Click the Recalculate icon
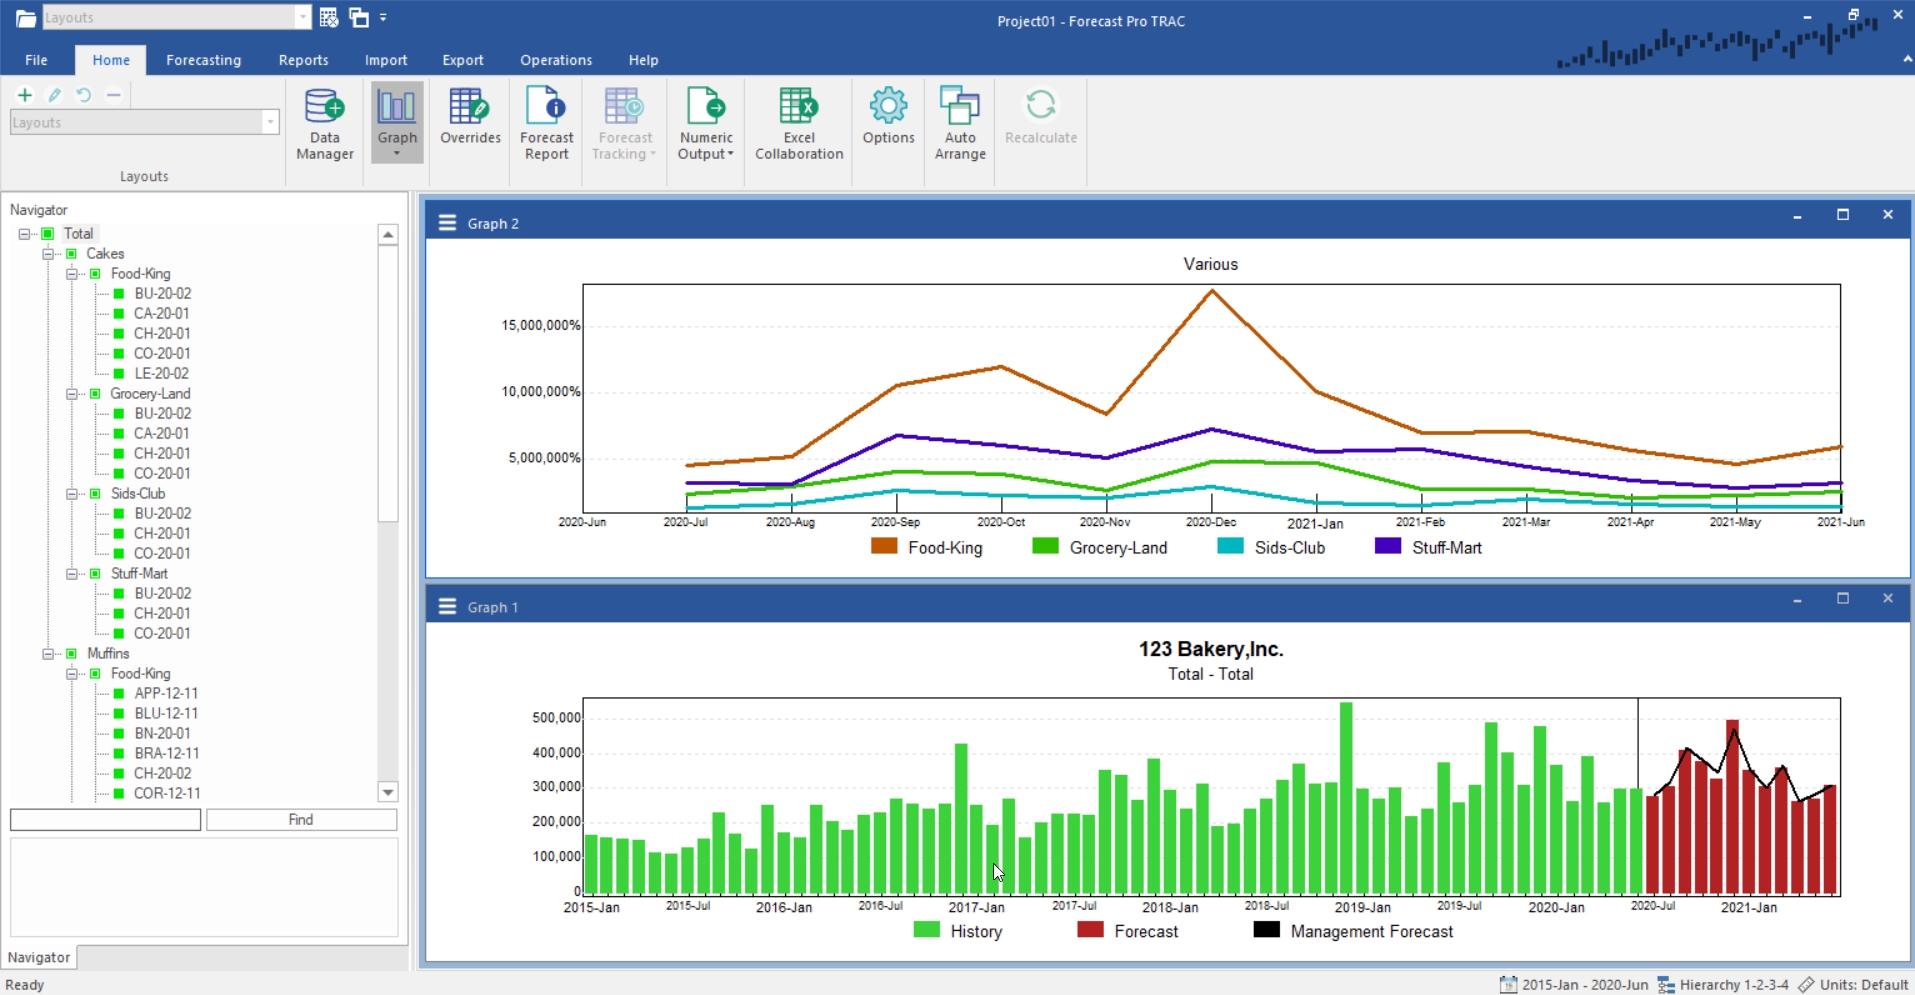 pos(1041,105)
